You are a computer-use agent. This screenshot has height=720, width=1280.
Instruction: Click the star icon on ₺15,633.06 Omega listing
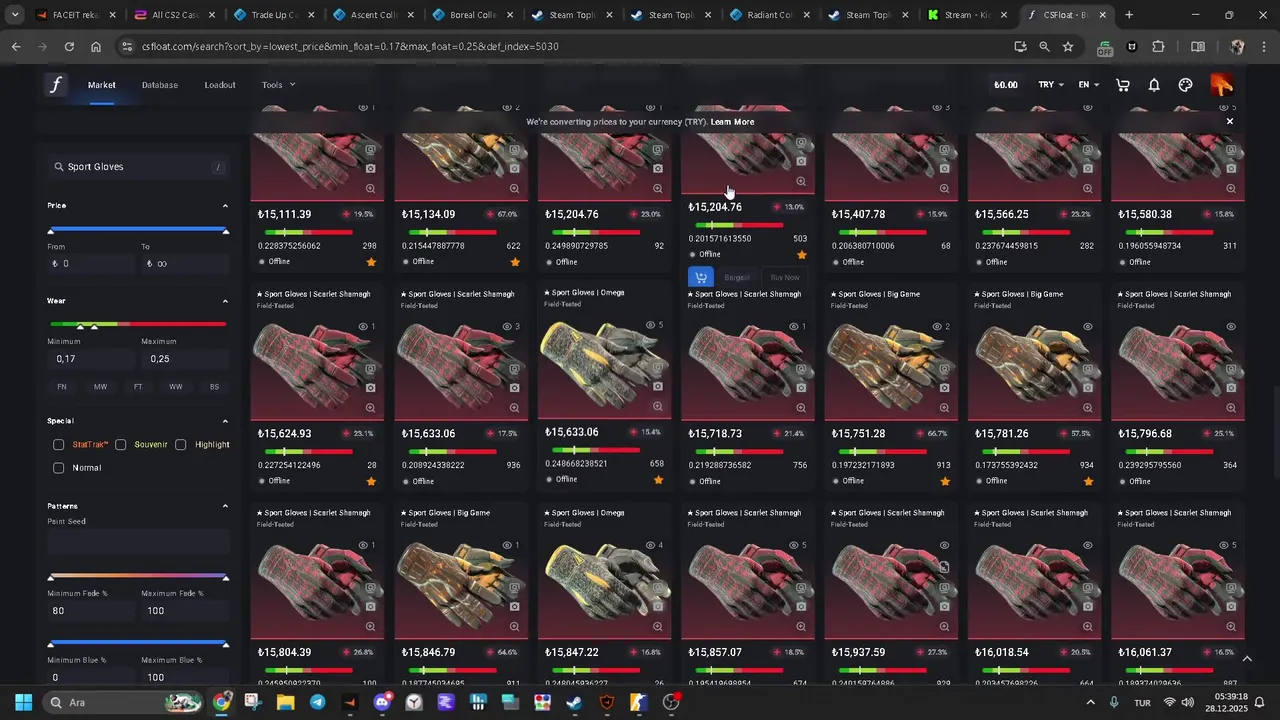[658, 480]
